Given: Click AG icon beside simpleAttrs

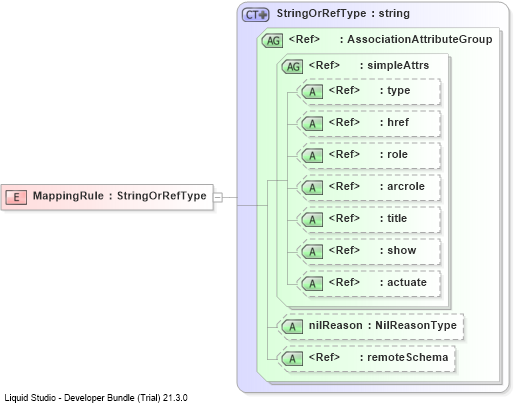Looking at the screenshot, I should click(293, 67).
